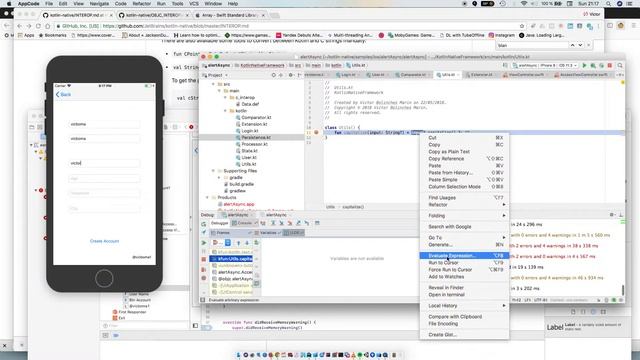Click Resume Program icon in debug sidebar
Image resolution: width=640 pixels, height=360 pixels.
pos(204,243)
